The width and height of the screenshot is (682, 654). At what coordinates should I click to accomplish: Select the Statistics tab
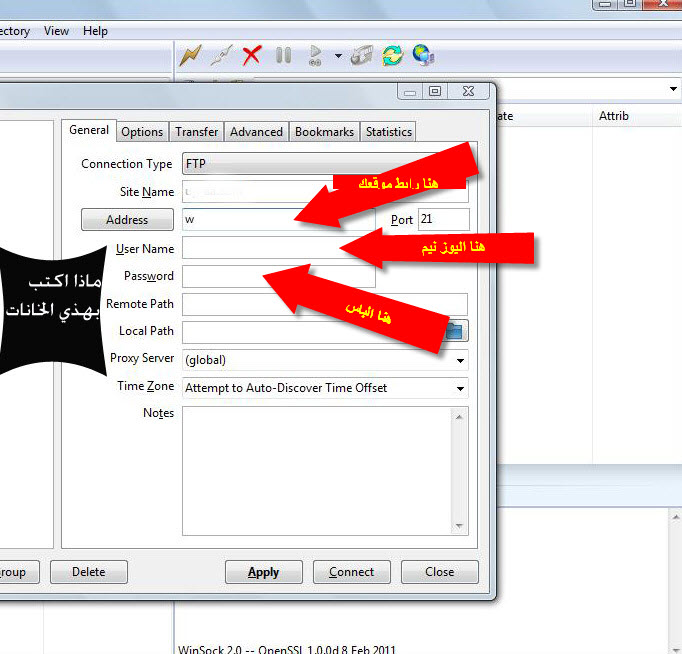[388, 132]
